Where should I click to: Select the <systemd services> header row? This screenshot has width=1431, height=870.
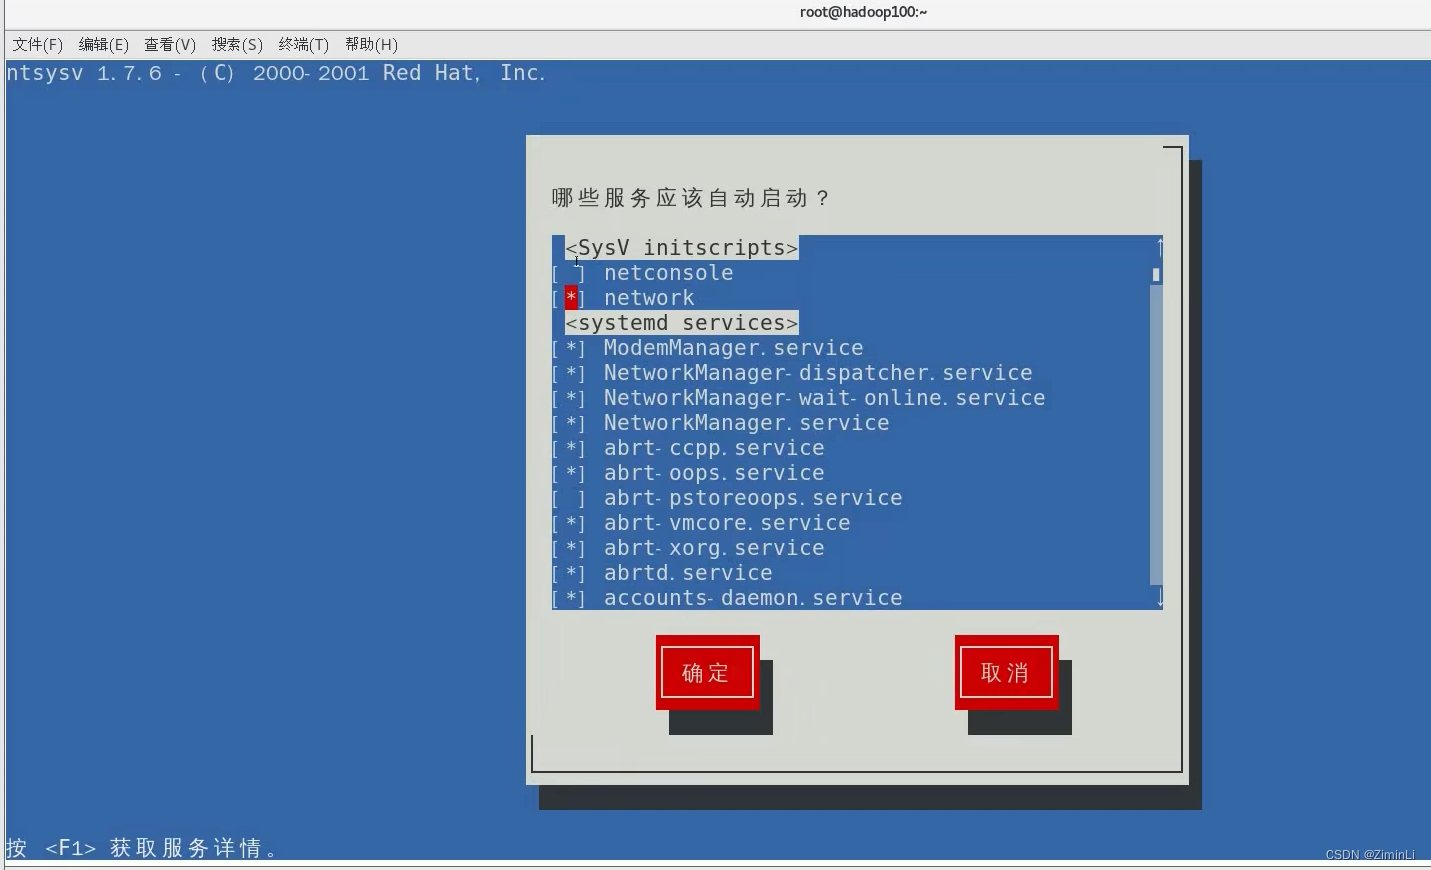click(x=682, y=323)
